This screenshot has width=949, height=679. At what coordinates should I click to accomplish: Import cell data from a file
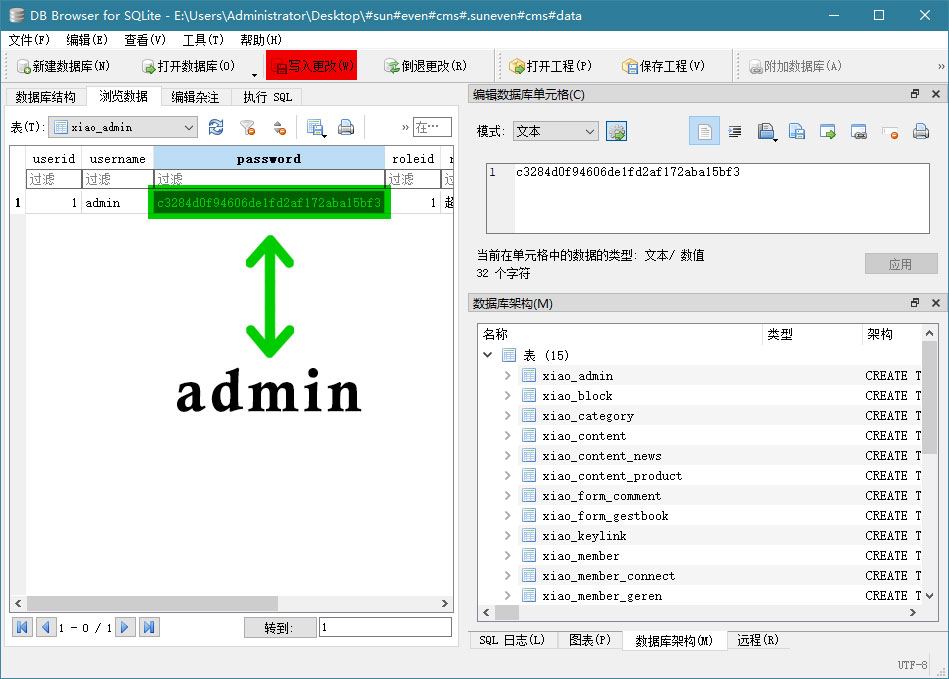[765, 131]
